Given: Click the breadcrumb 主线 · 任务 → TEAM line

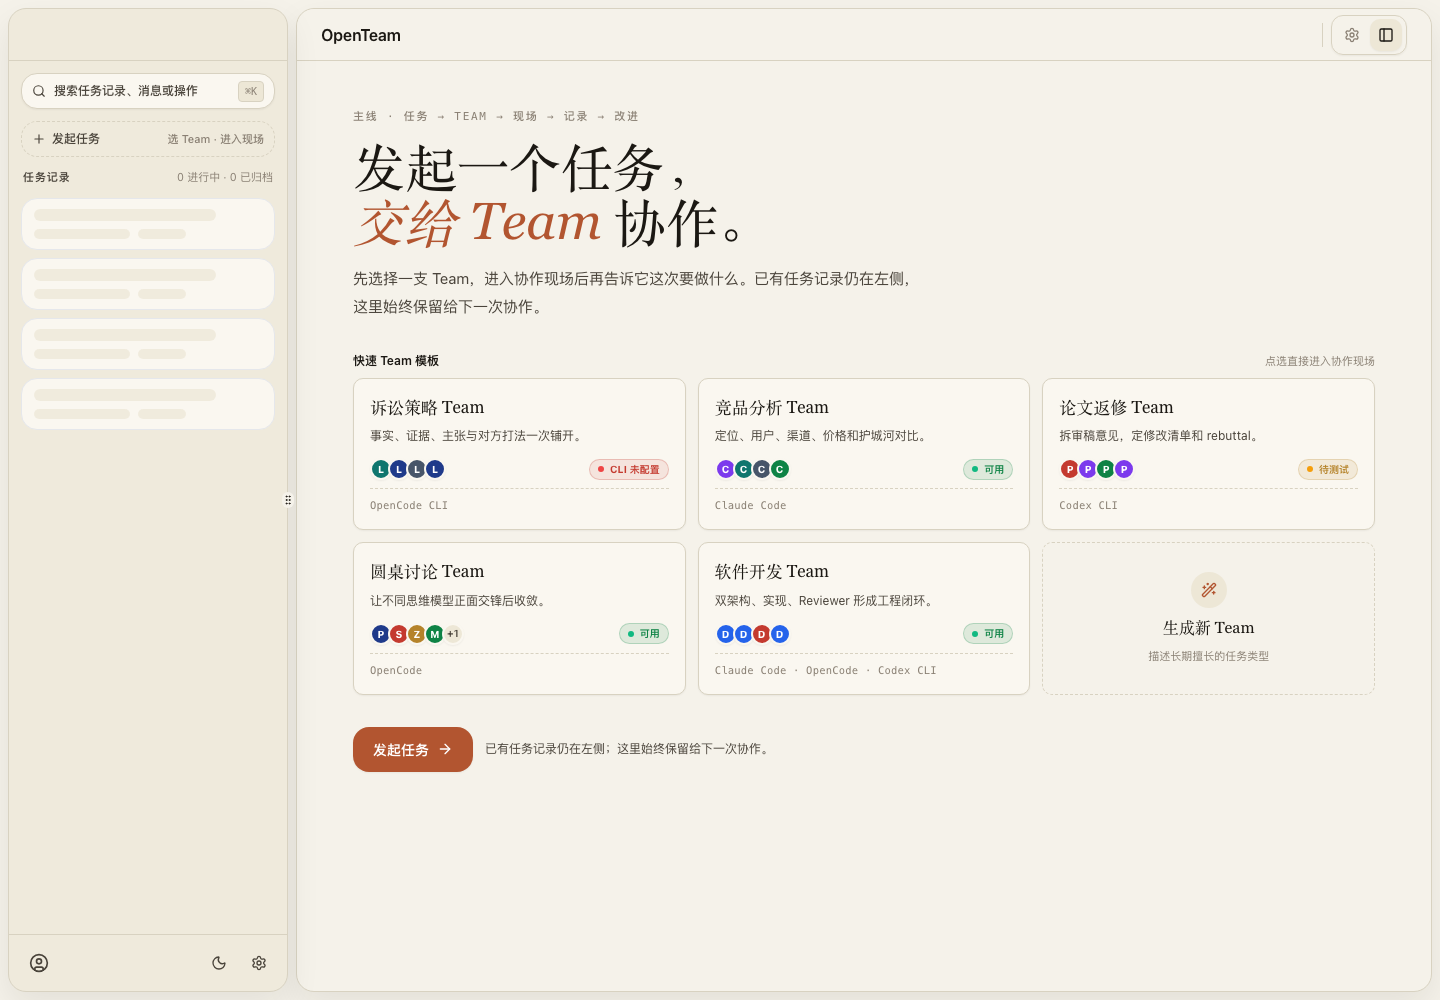Looking at the screenshot, I should 496,116.
